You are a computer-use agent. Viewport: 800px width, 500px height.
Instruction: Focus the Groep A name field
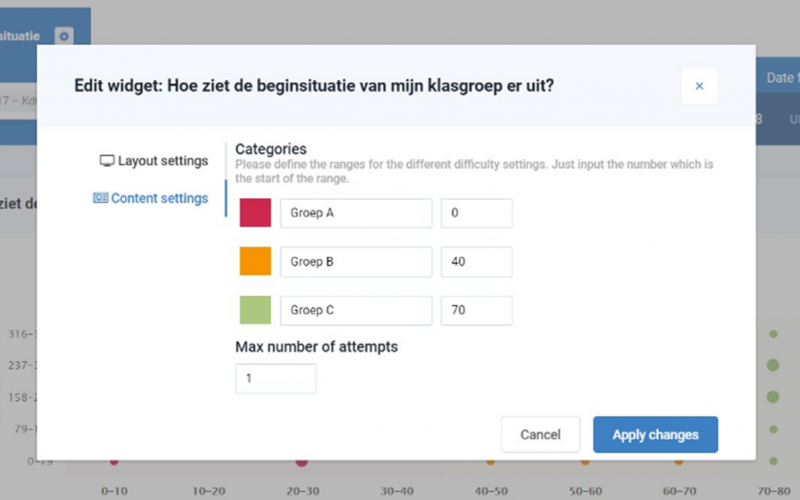(x=356, y=213)
